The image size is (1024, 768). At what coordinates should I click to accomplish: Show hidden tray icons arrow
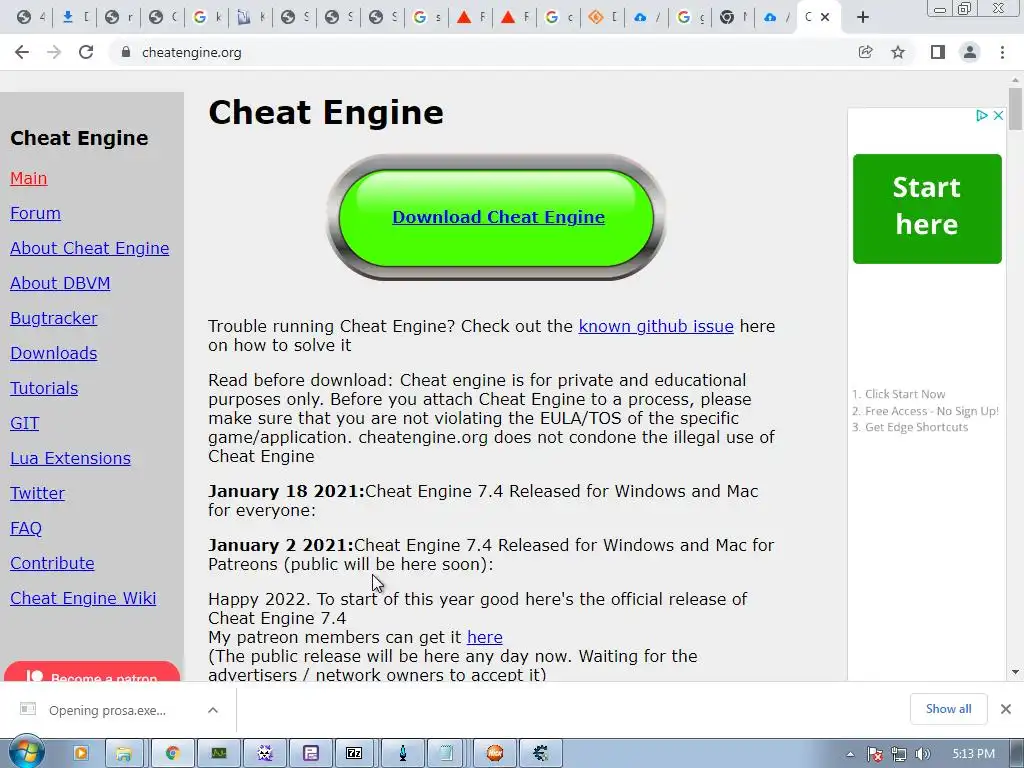[850, 754]
